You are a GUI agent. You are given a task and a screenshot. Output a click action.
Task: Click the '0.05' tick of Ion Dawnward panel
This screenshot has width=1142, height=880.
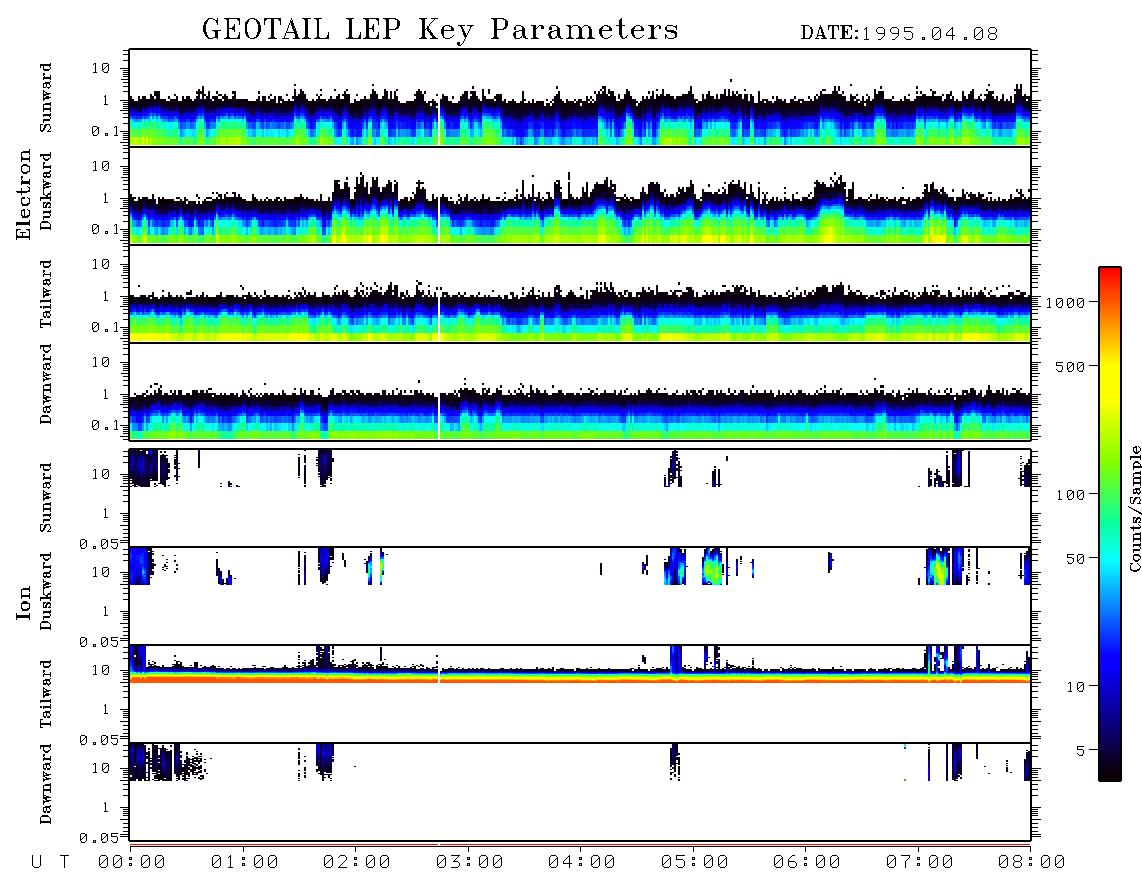click(98, 838)
